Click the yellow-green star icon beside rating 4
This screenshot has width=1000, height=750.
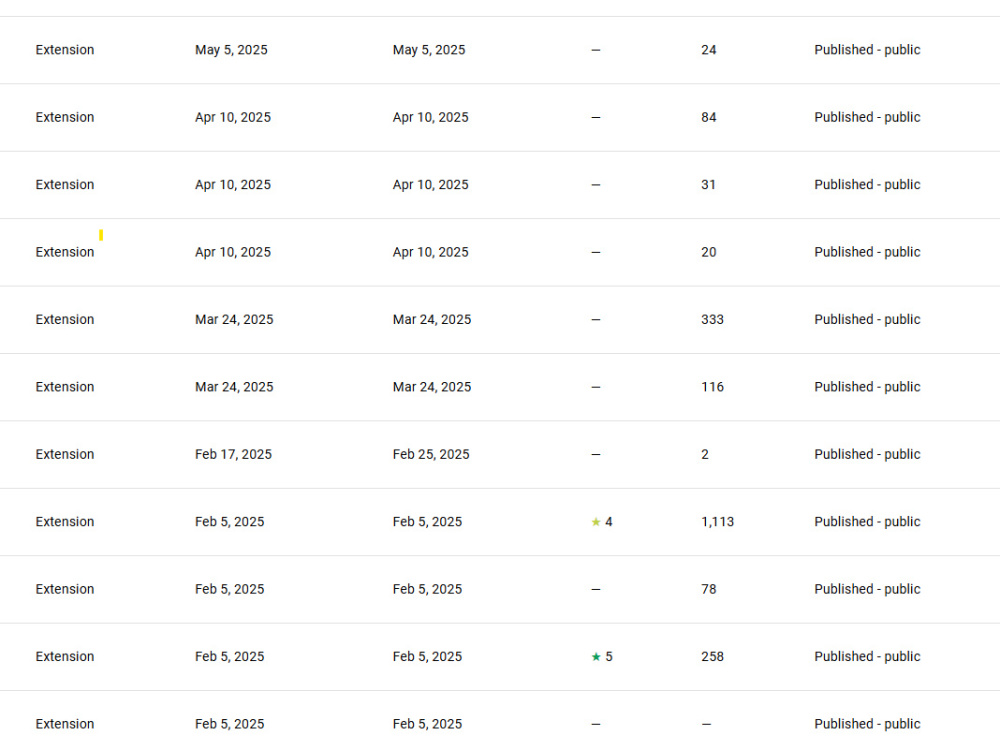pos(596,522)
